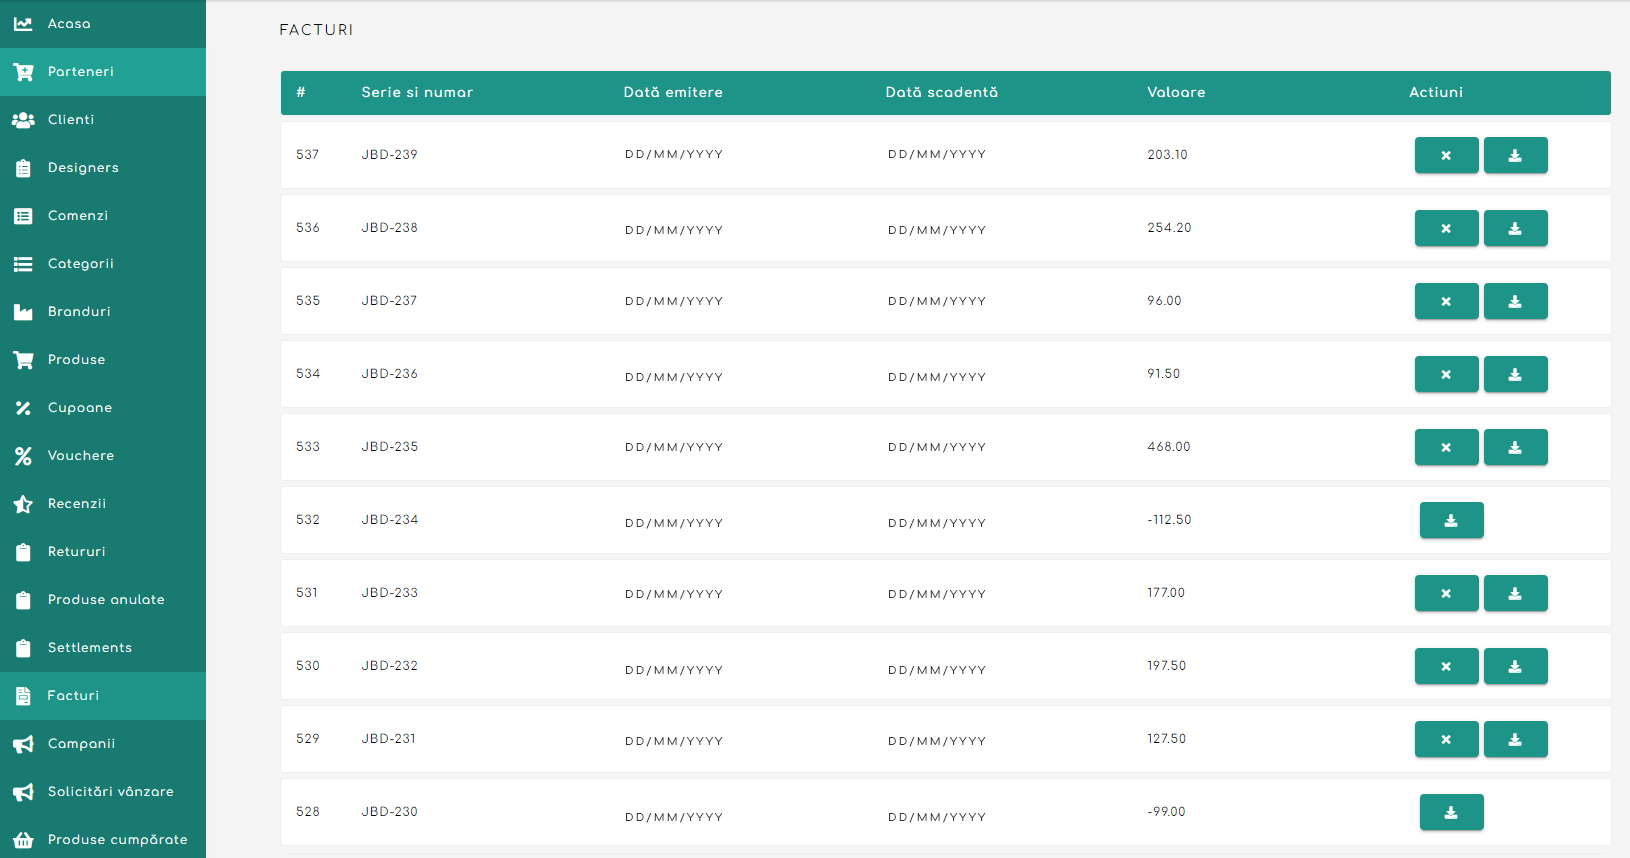Open the Settlements section
The image size is (1630, 858).
pyautogui.click(x=90, y=648)
